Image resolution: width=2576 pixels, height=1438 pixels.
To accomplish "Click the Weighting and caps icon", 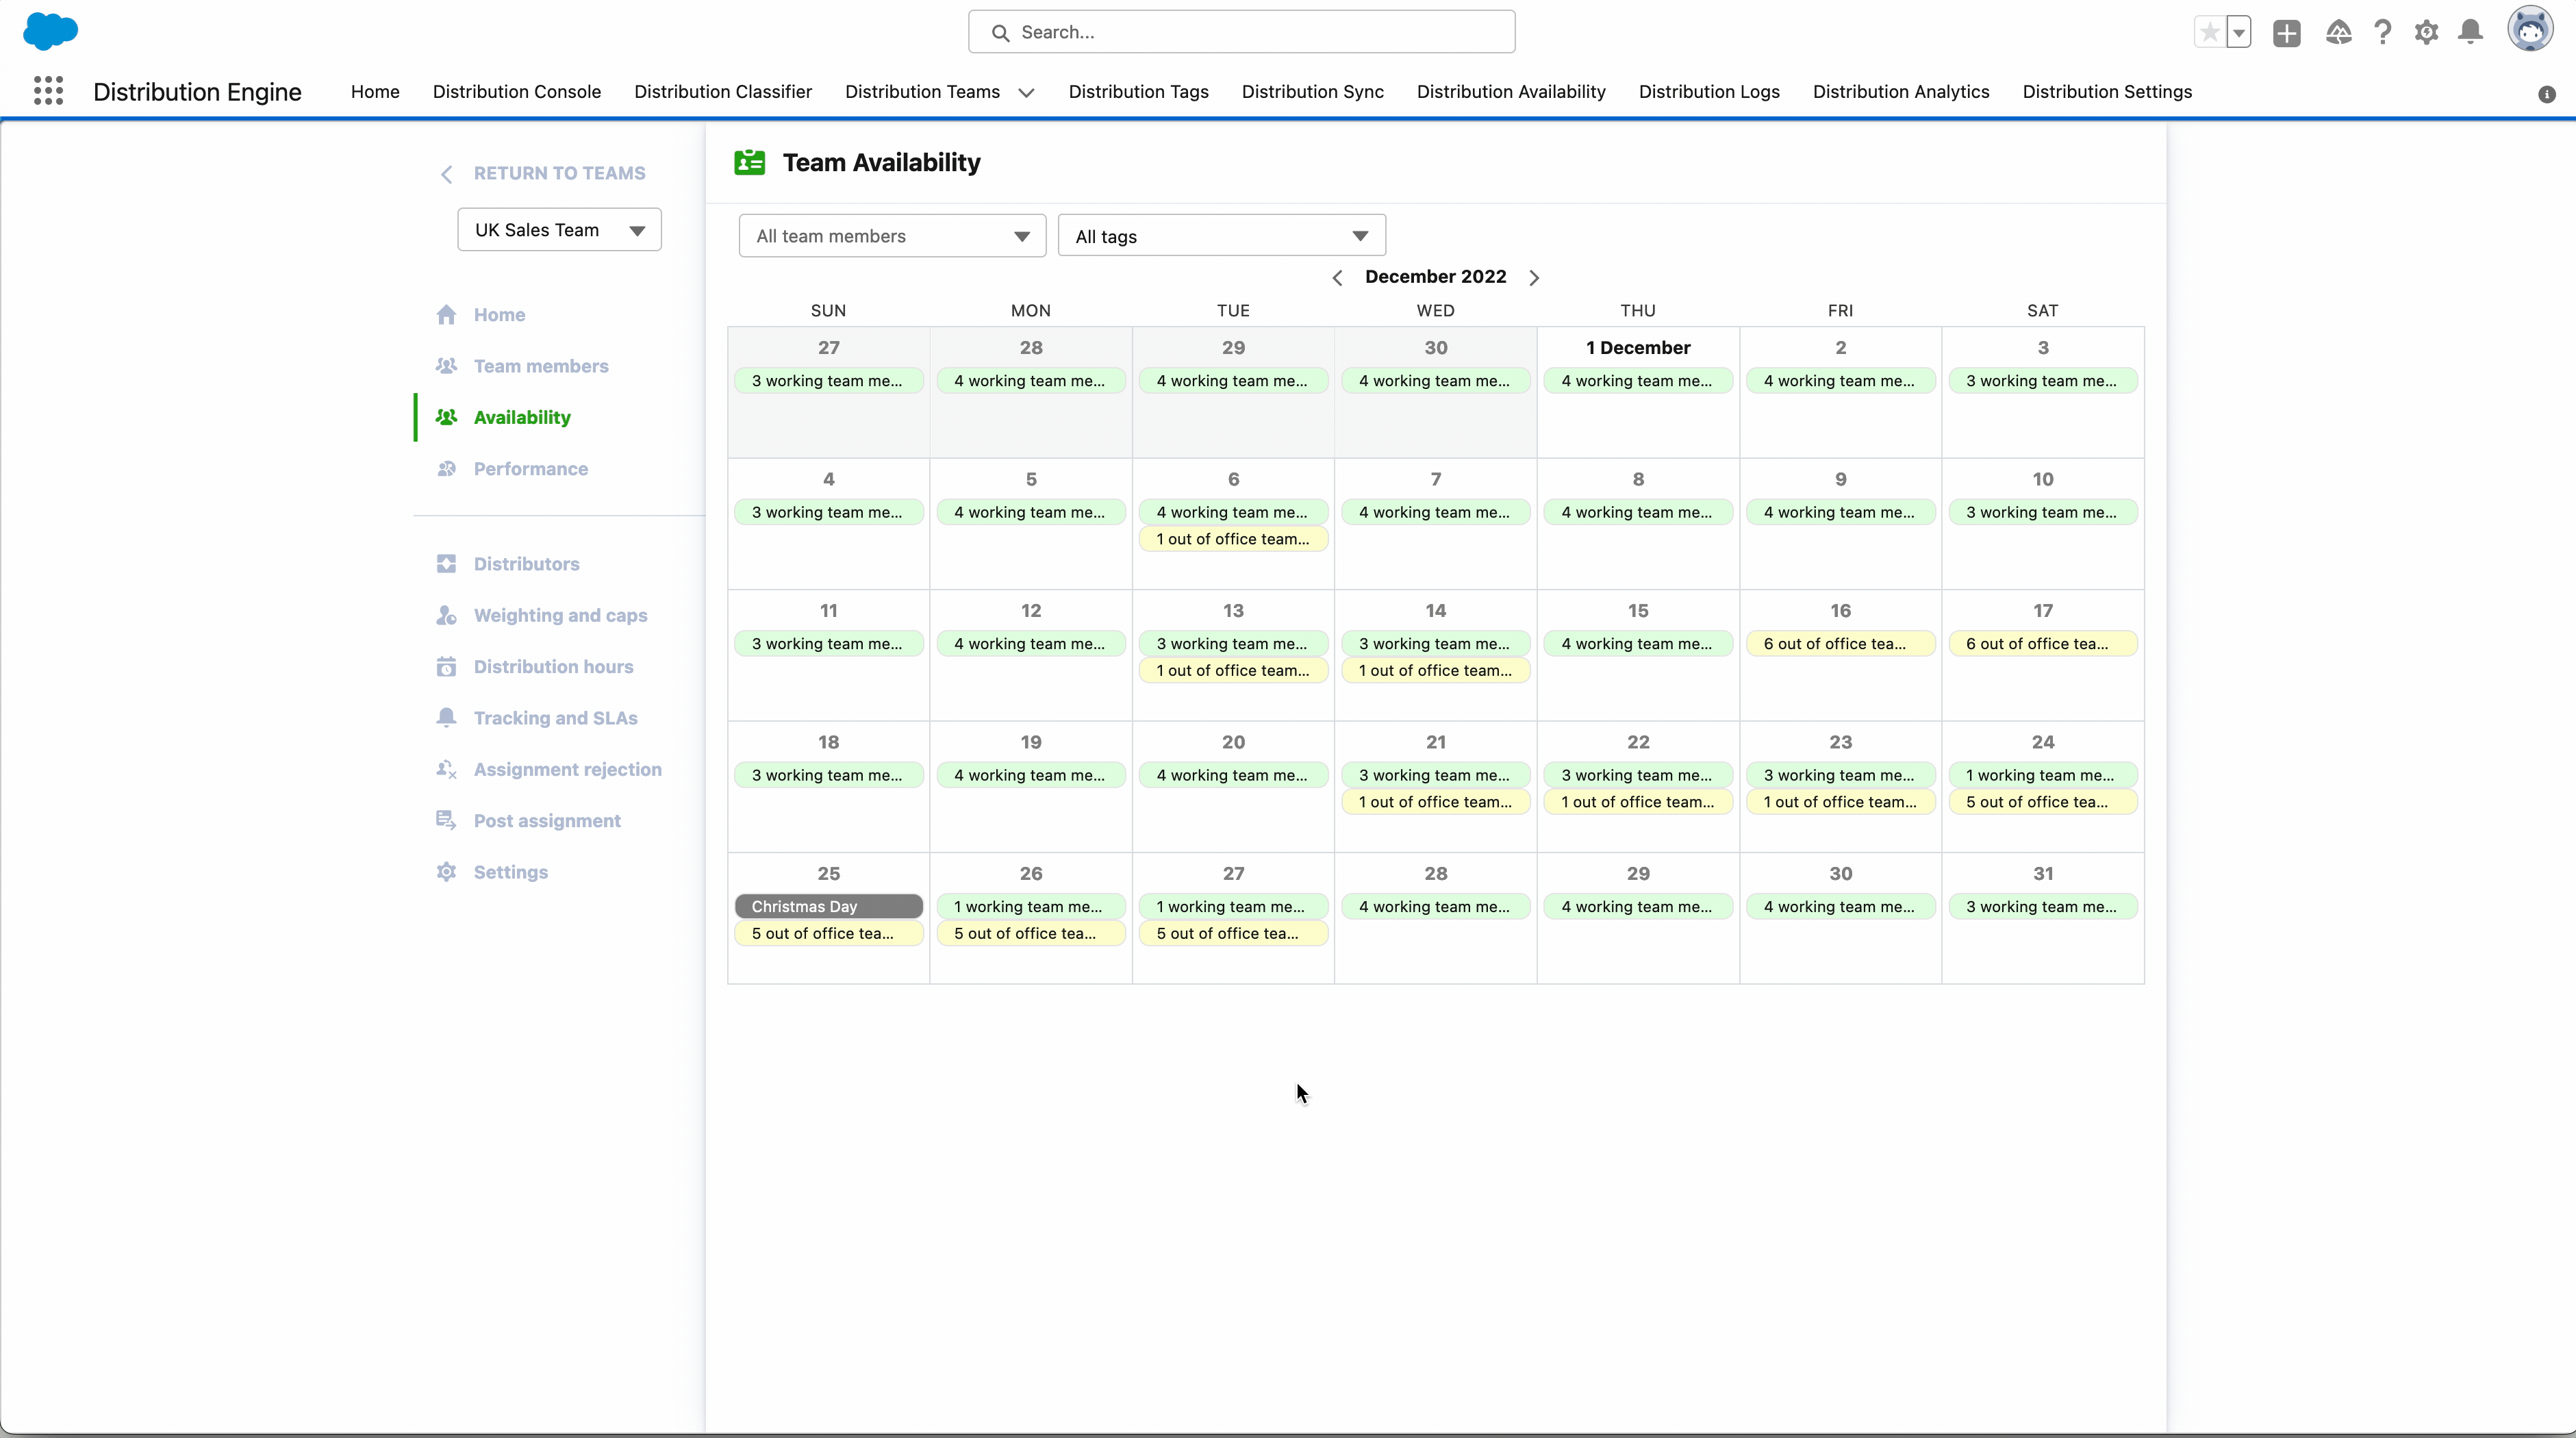I will 446,615.
